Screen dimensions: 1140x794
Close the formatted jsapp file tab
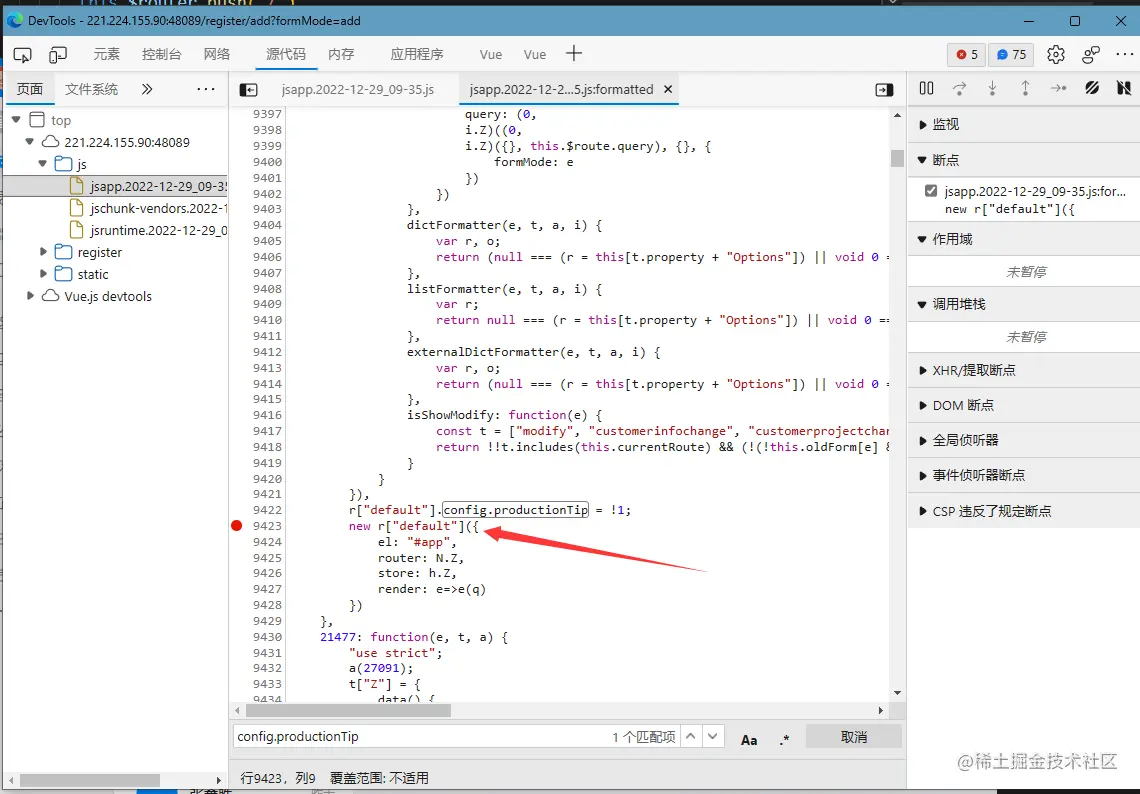tap(667, 89)
